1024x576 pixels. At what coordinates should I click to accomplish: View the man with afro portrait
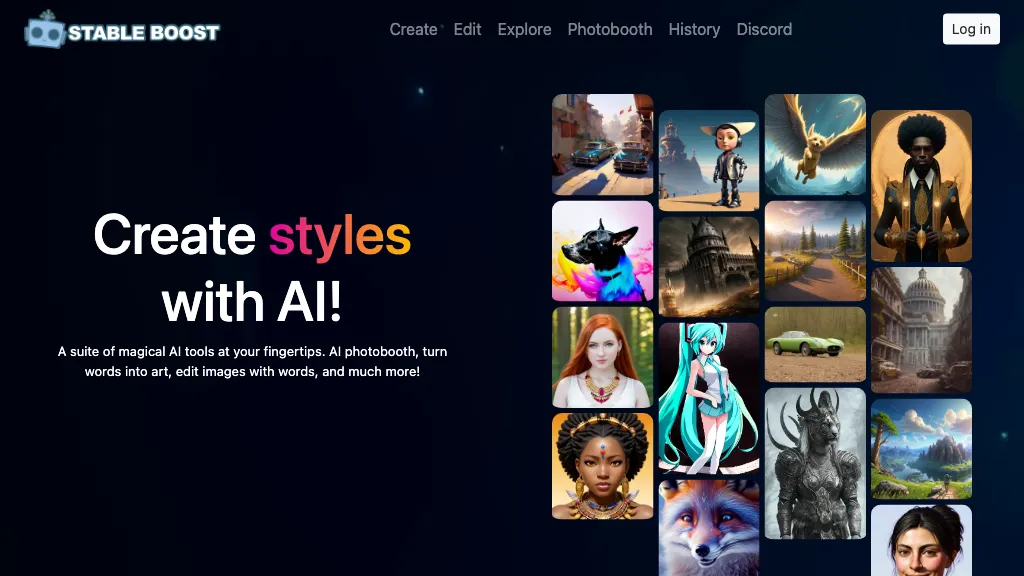[x=921, y=185]
